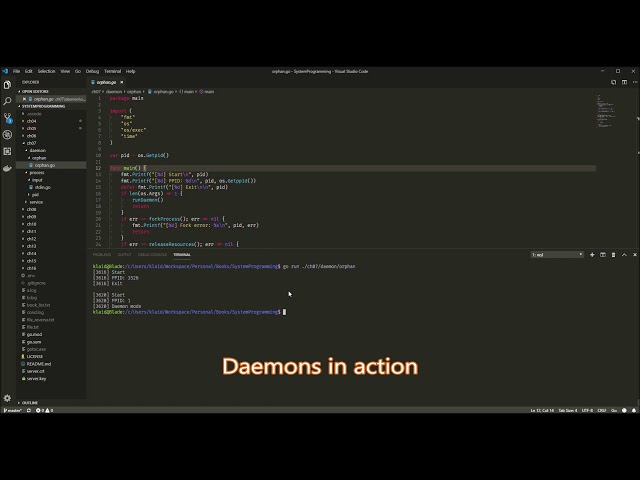Viewport: 640px width, 480px height.
Task: Close the orphan.go editor tab
Action: coord(122,82)
